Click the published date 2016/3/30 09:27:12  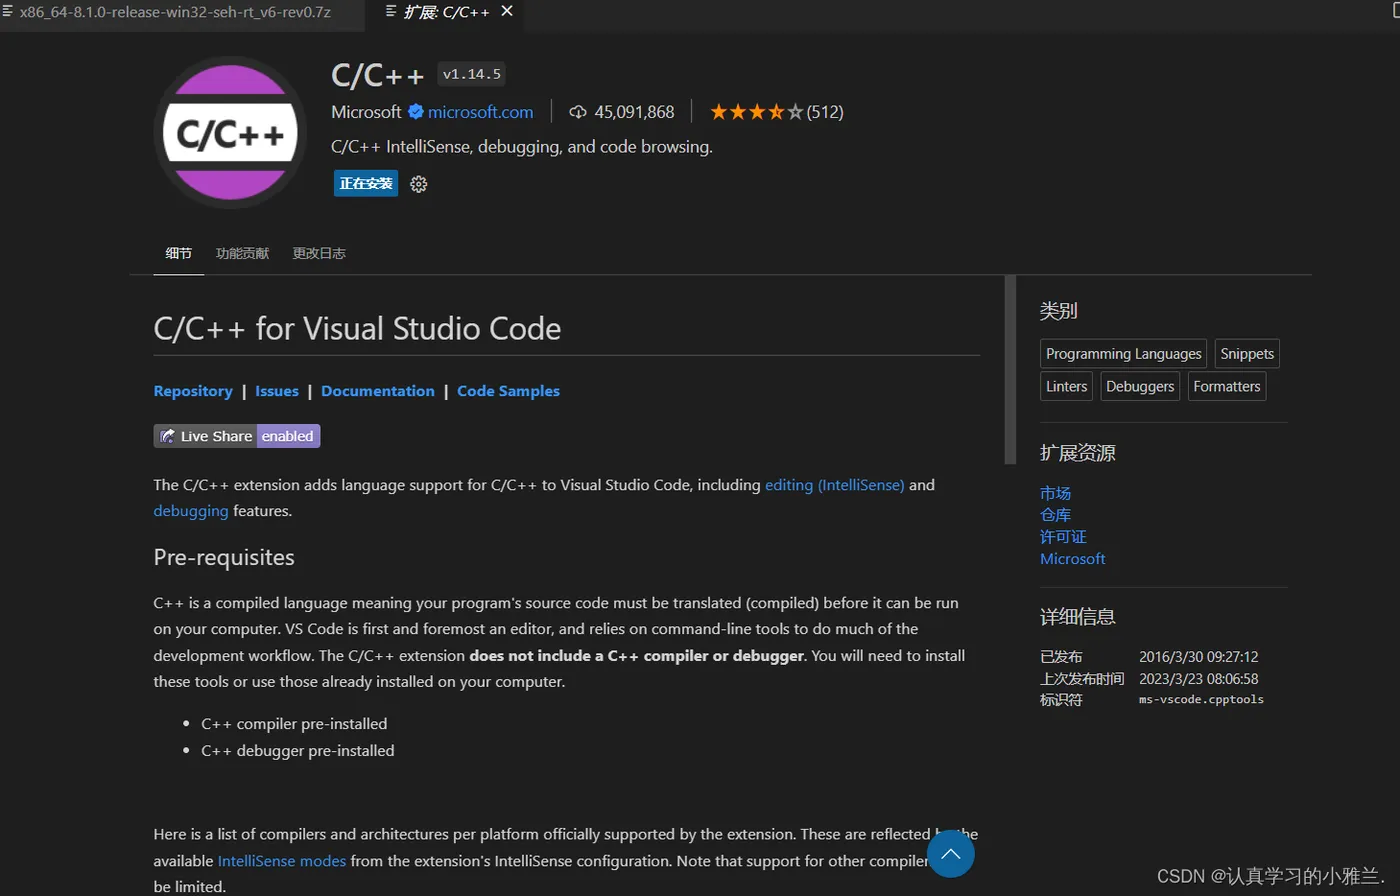tap(1198, 657)
